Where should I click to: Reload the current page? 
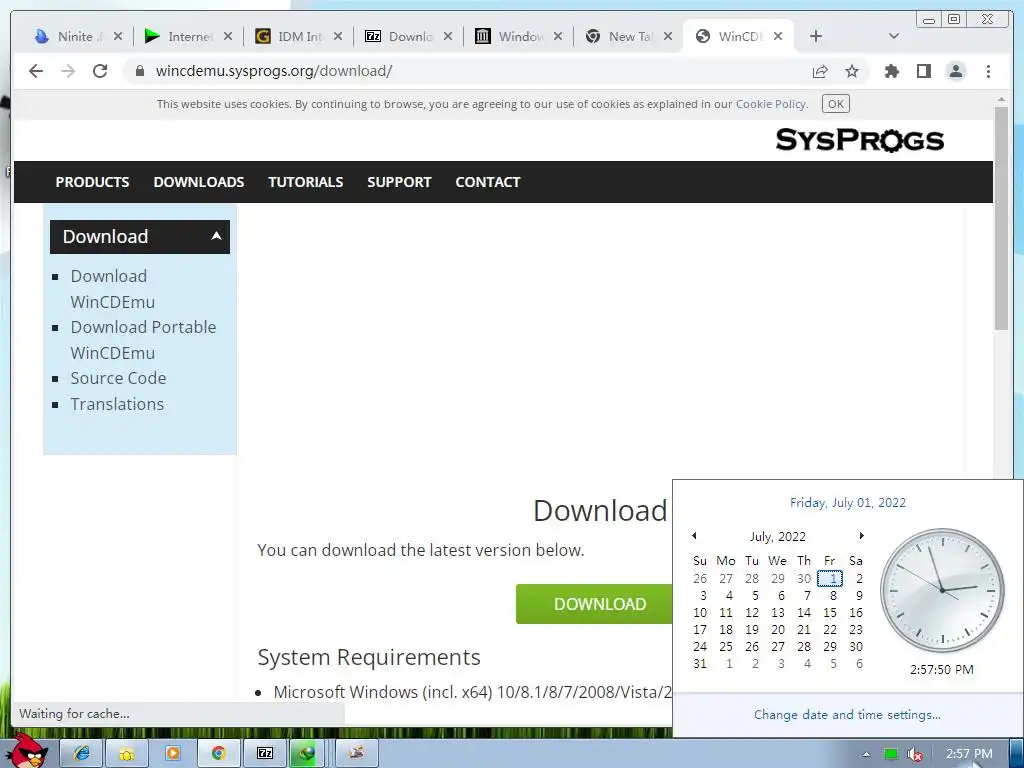100,71
